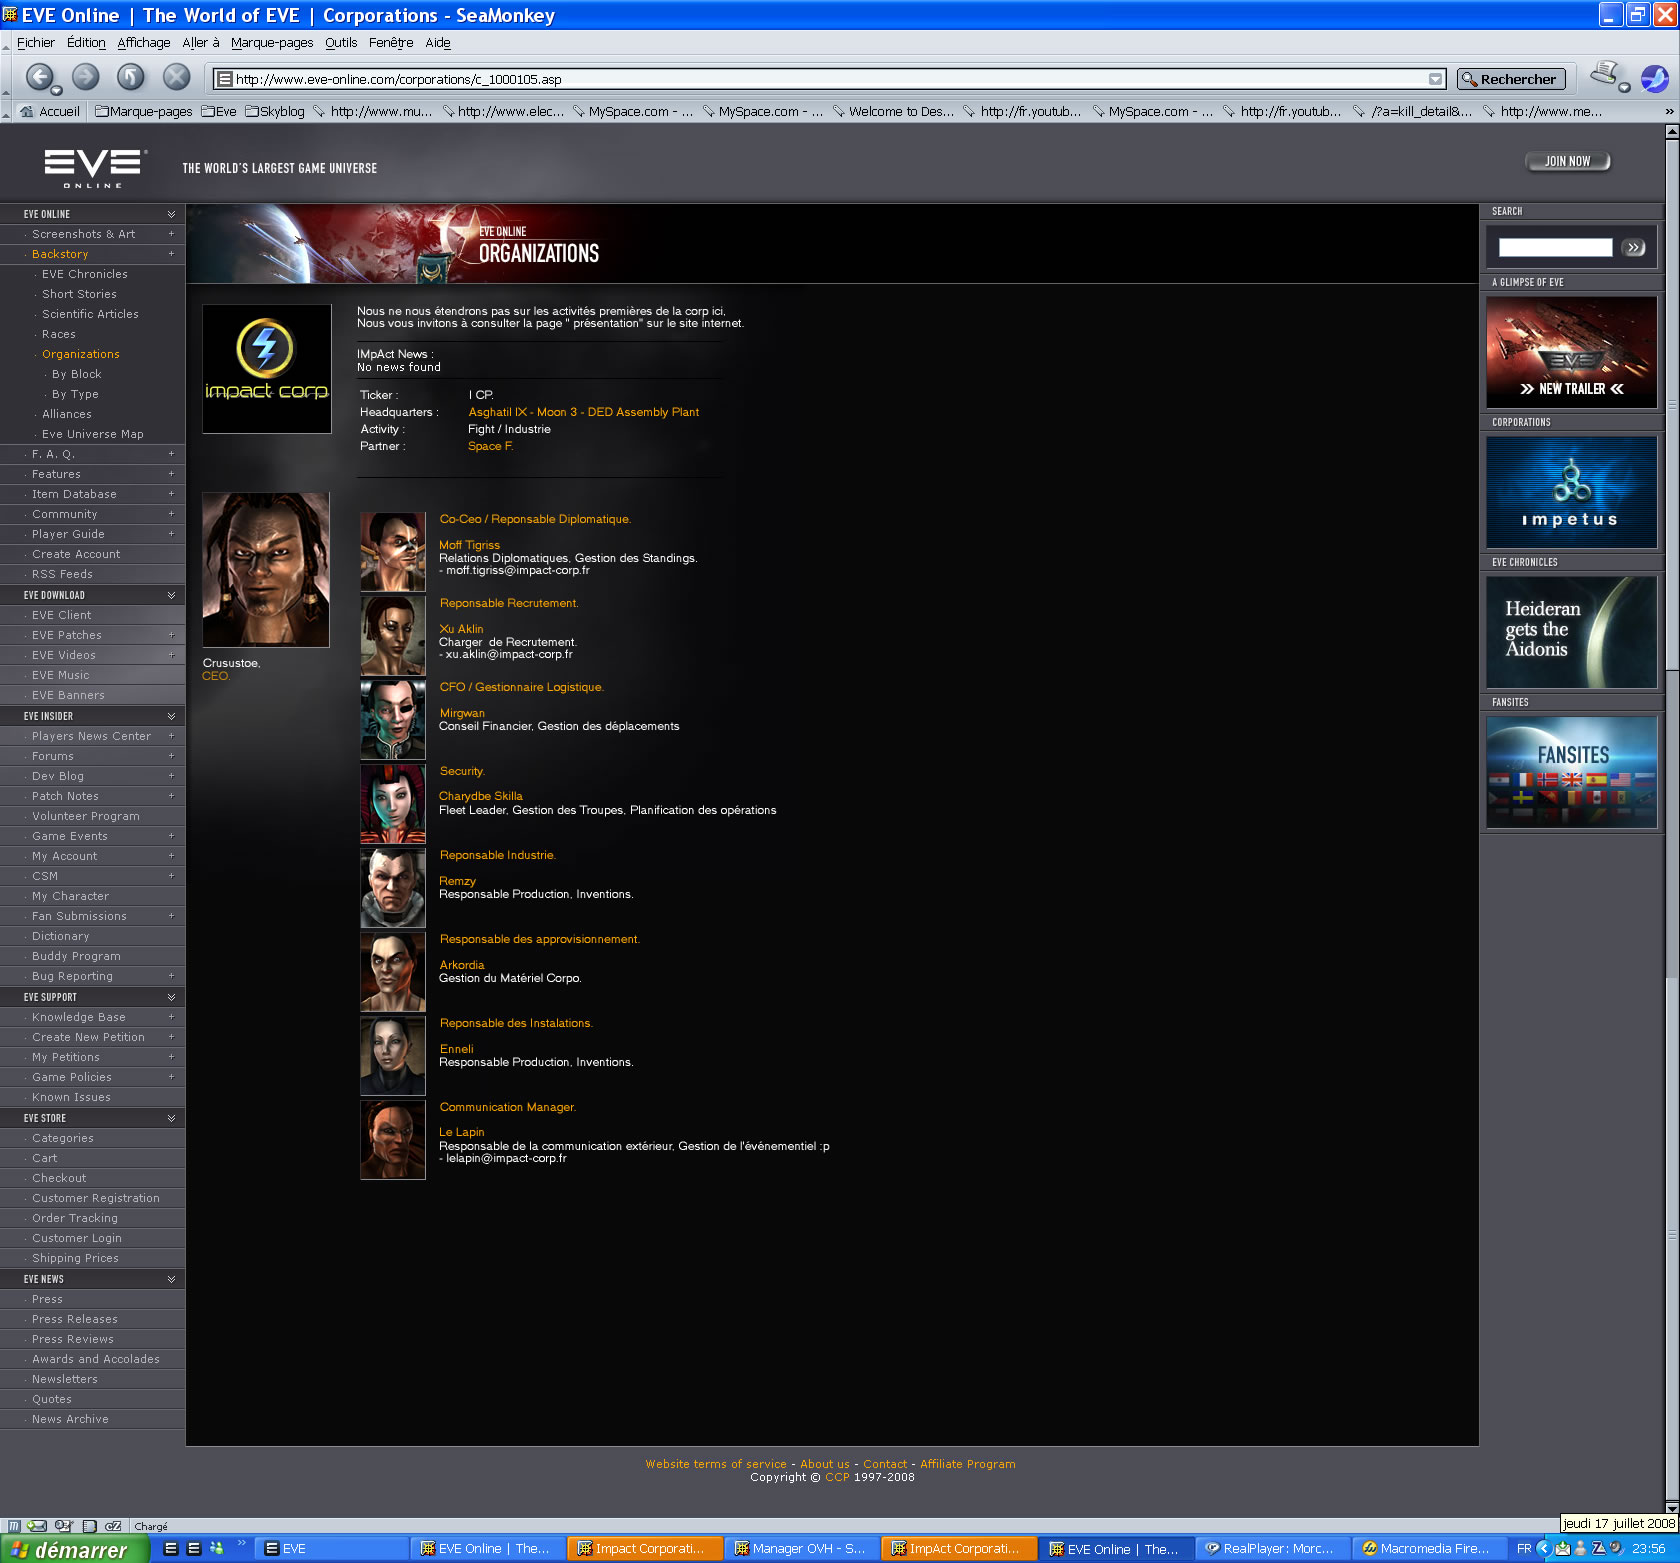Open the Marque-pages menu
The width and height of the screenshot is (1680, 1563).
point(272,42)
